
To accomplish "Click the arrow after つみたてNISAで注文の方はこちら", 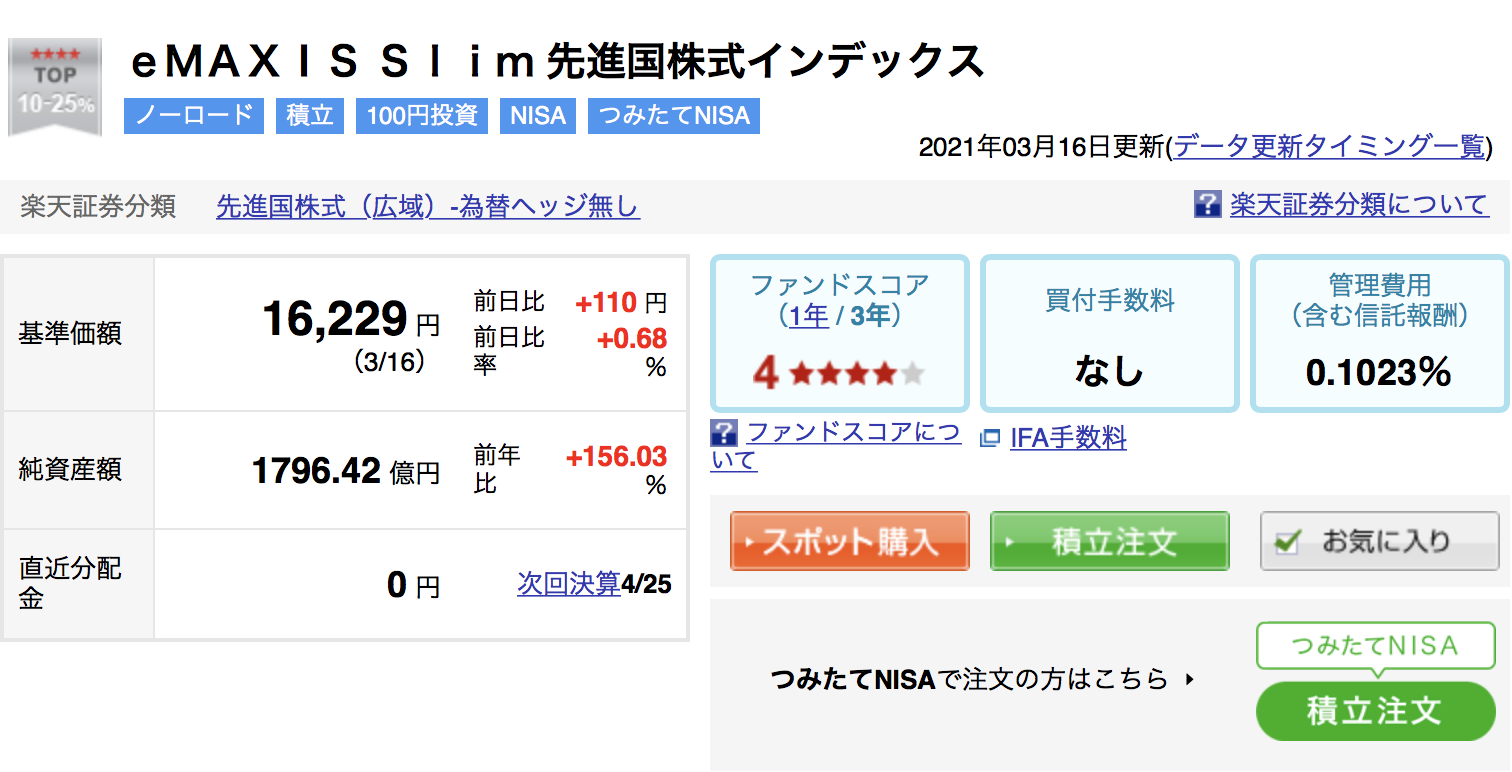I will point(1189,680).
